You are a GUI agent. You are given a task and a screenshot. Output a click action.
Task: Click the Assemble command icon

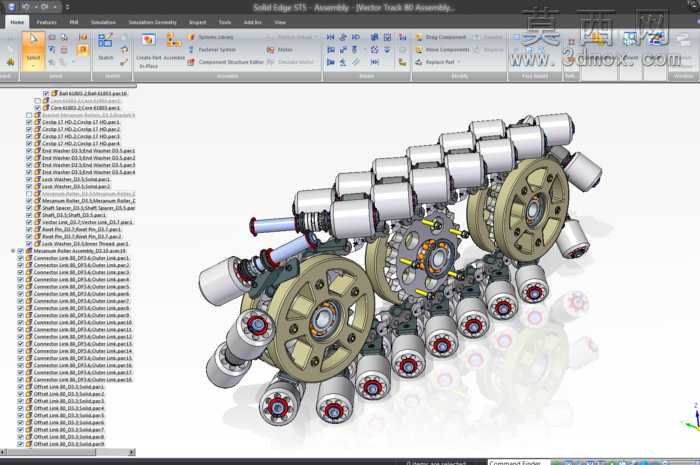(x=173, y=41)
